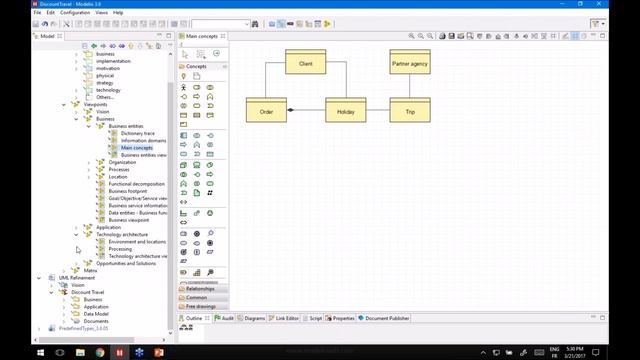
Task: Click the horizontal scrollbar of the Model tree
Action: click(x=86, y=340)
